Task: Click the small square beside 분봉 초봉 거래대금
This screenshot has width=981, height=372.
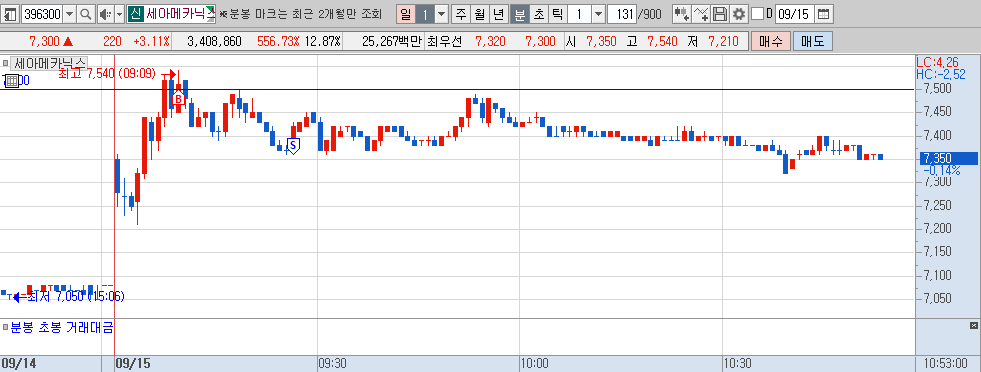Action: coord(6,326)
